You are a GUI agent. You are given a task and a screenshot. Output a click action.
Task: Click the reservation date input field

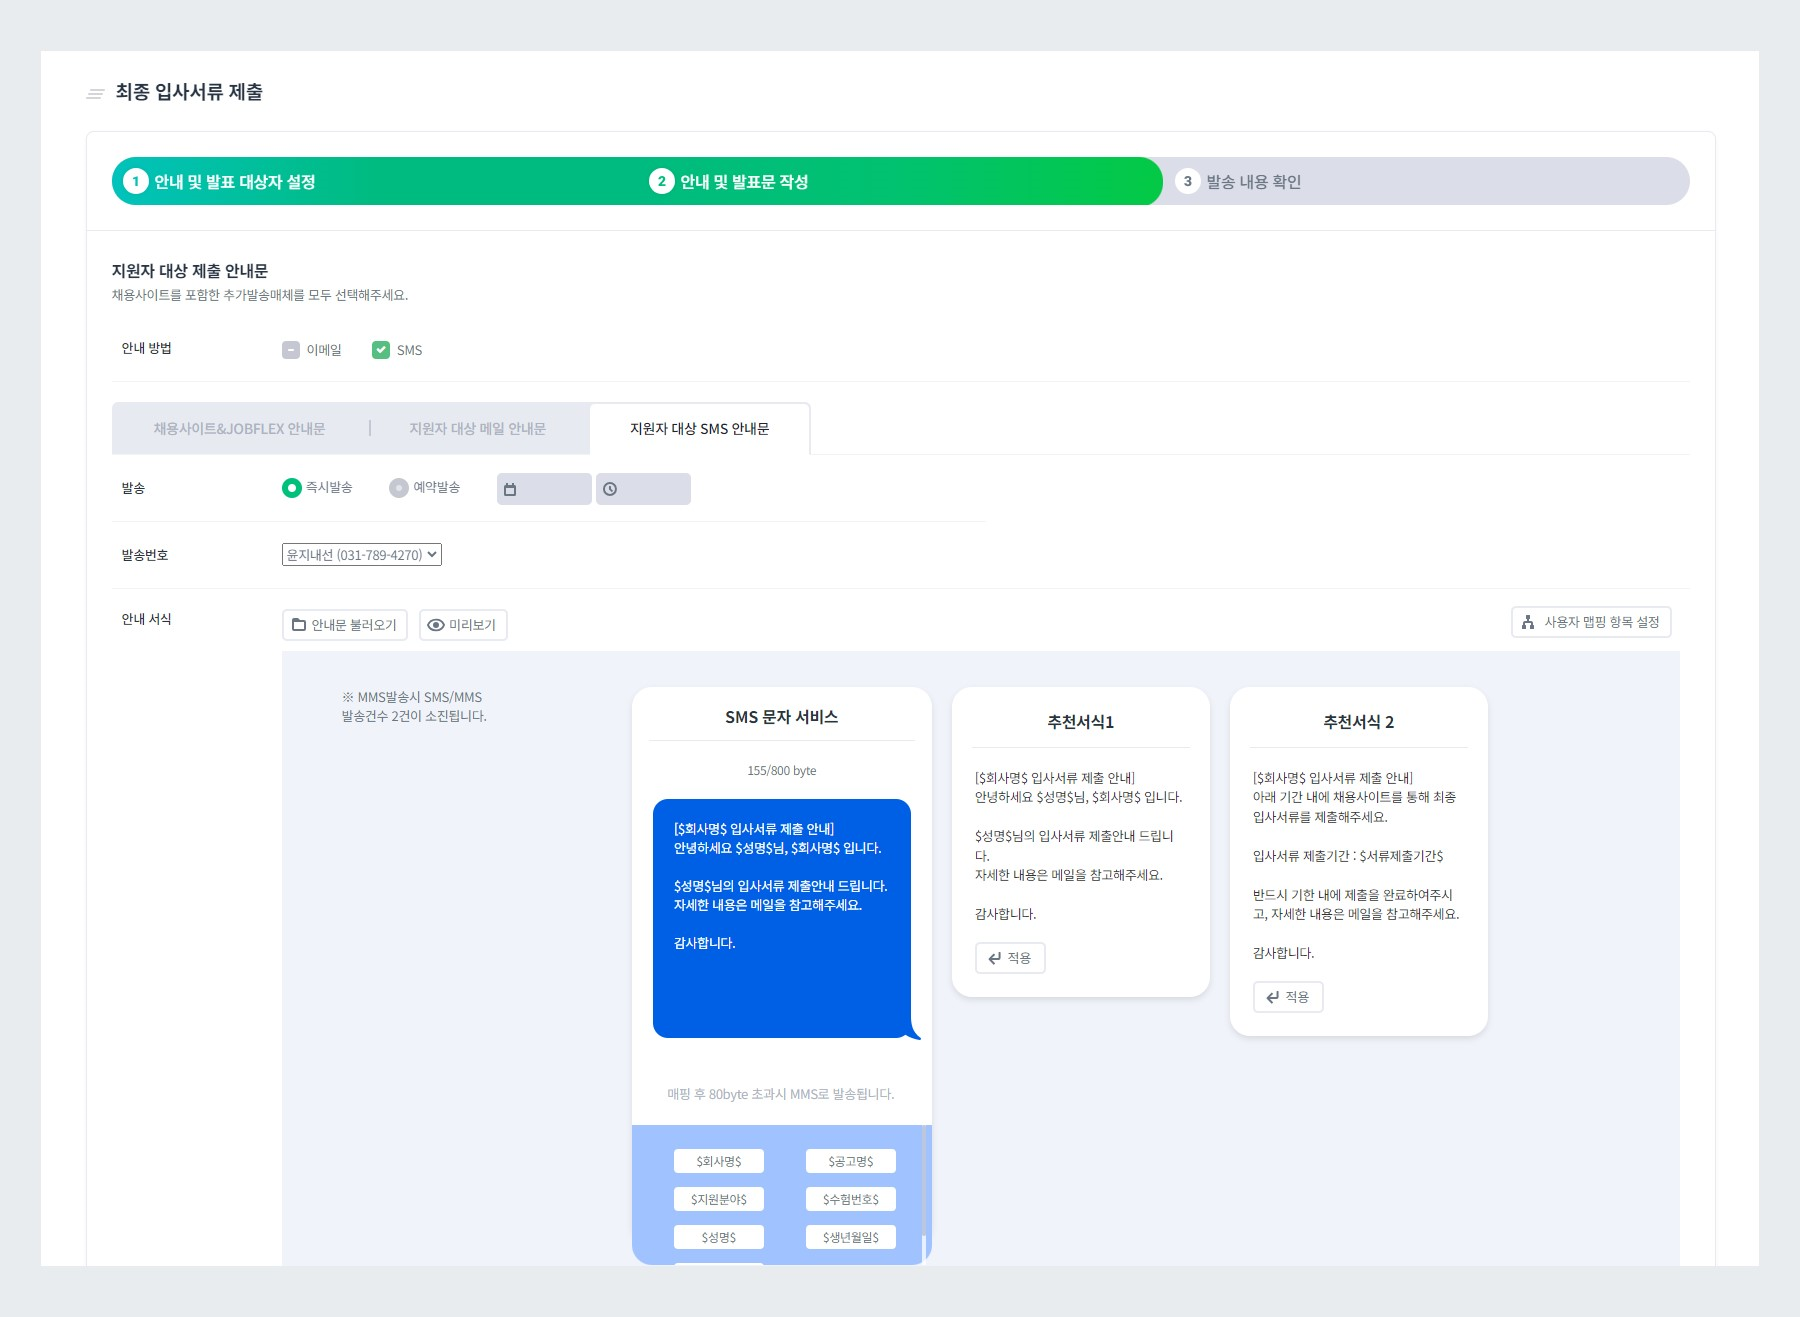pyautogui.click(x=544, y=489)
